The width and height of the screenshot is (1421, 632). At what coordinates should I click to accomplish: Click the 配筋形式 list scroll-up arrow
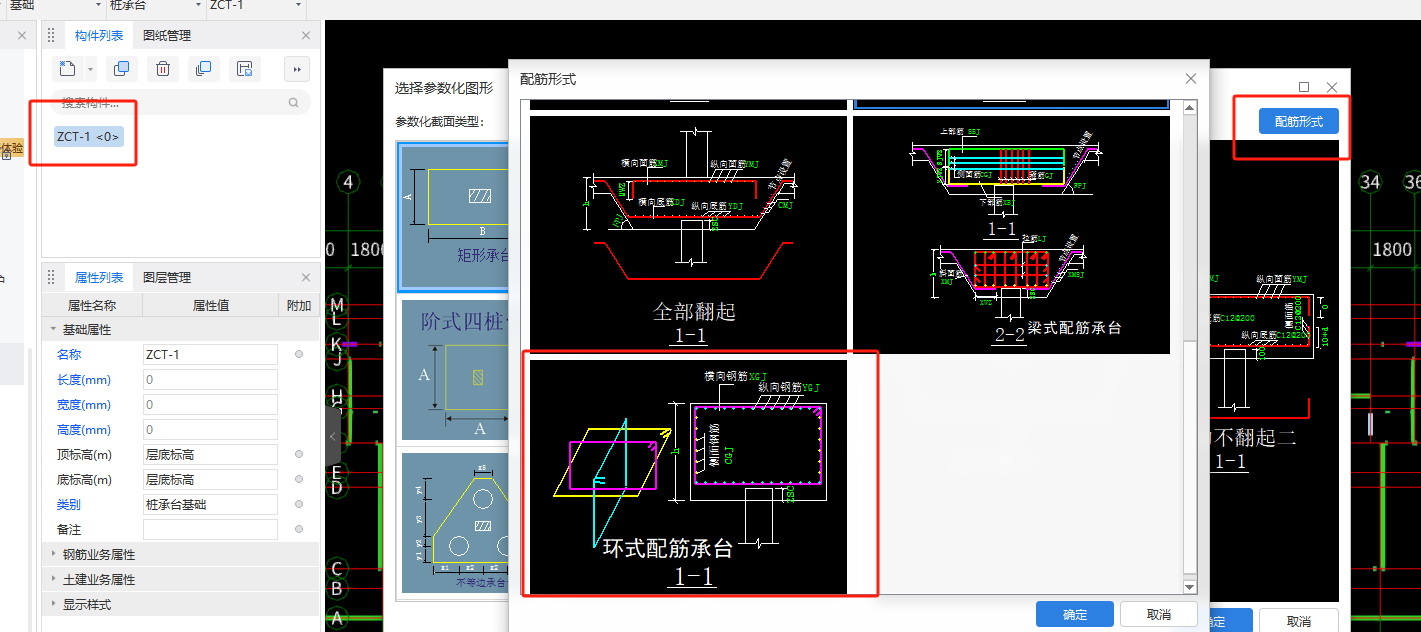point(1190,107)
